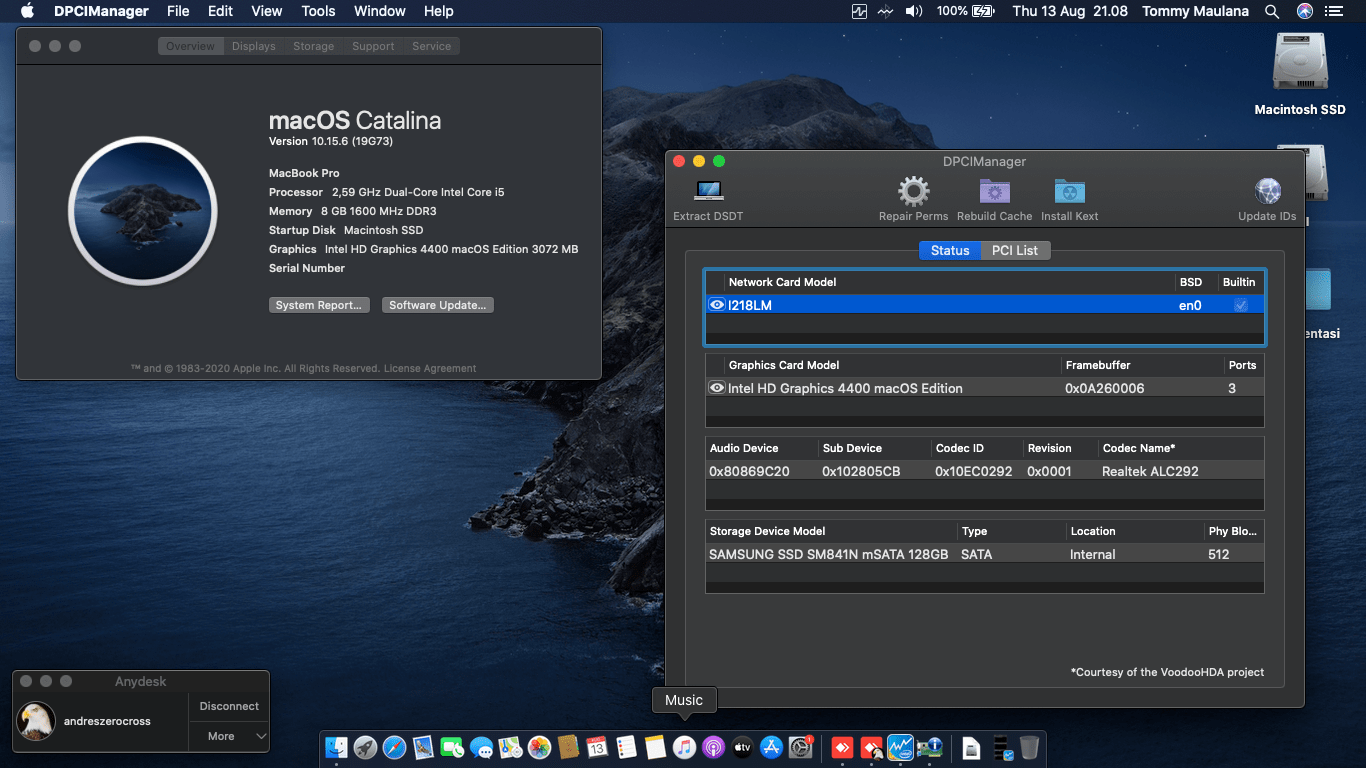Click the eye icon beside I218LM

(716, 305)
